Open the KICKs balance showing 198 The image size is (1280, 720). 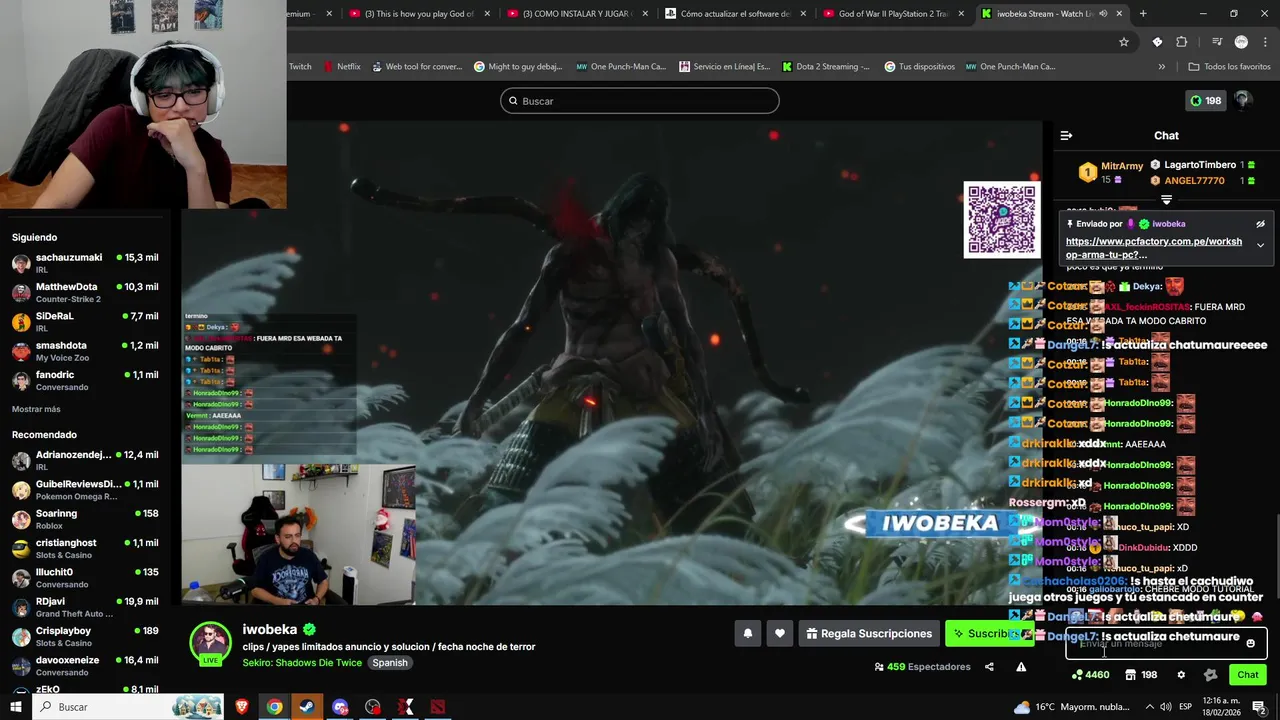click(1205, 101)
